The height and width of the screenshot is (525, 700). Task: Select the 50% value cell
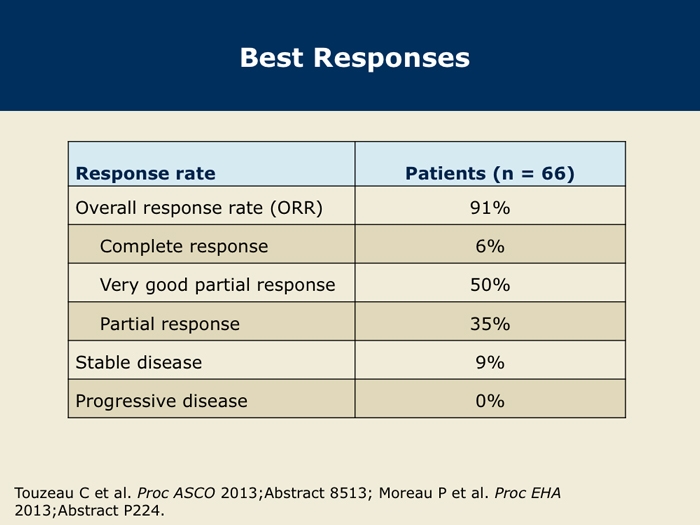[x=490, y=285]
